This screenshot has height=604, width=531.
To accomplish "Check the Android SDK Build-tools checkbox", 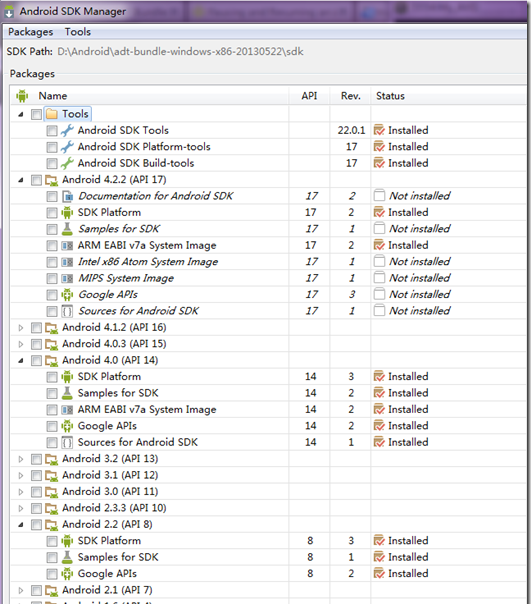I will pos(52,164).
